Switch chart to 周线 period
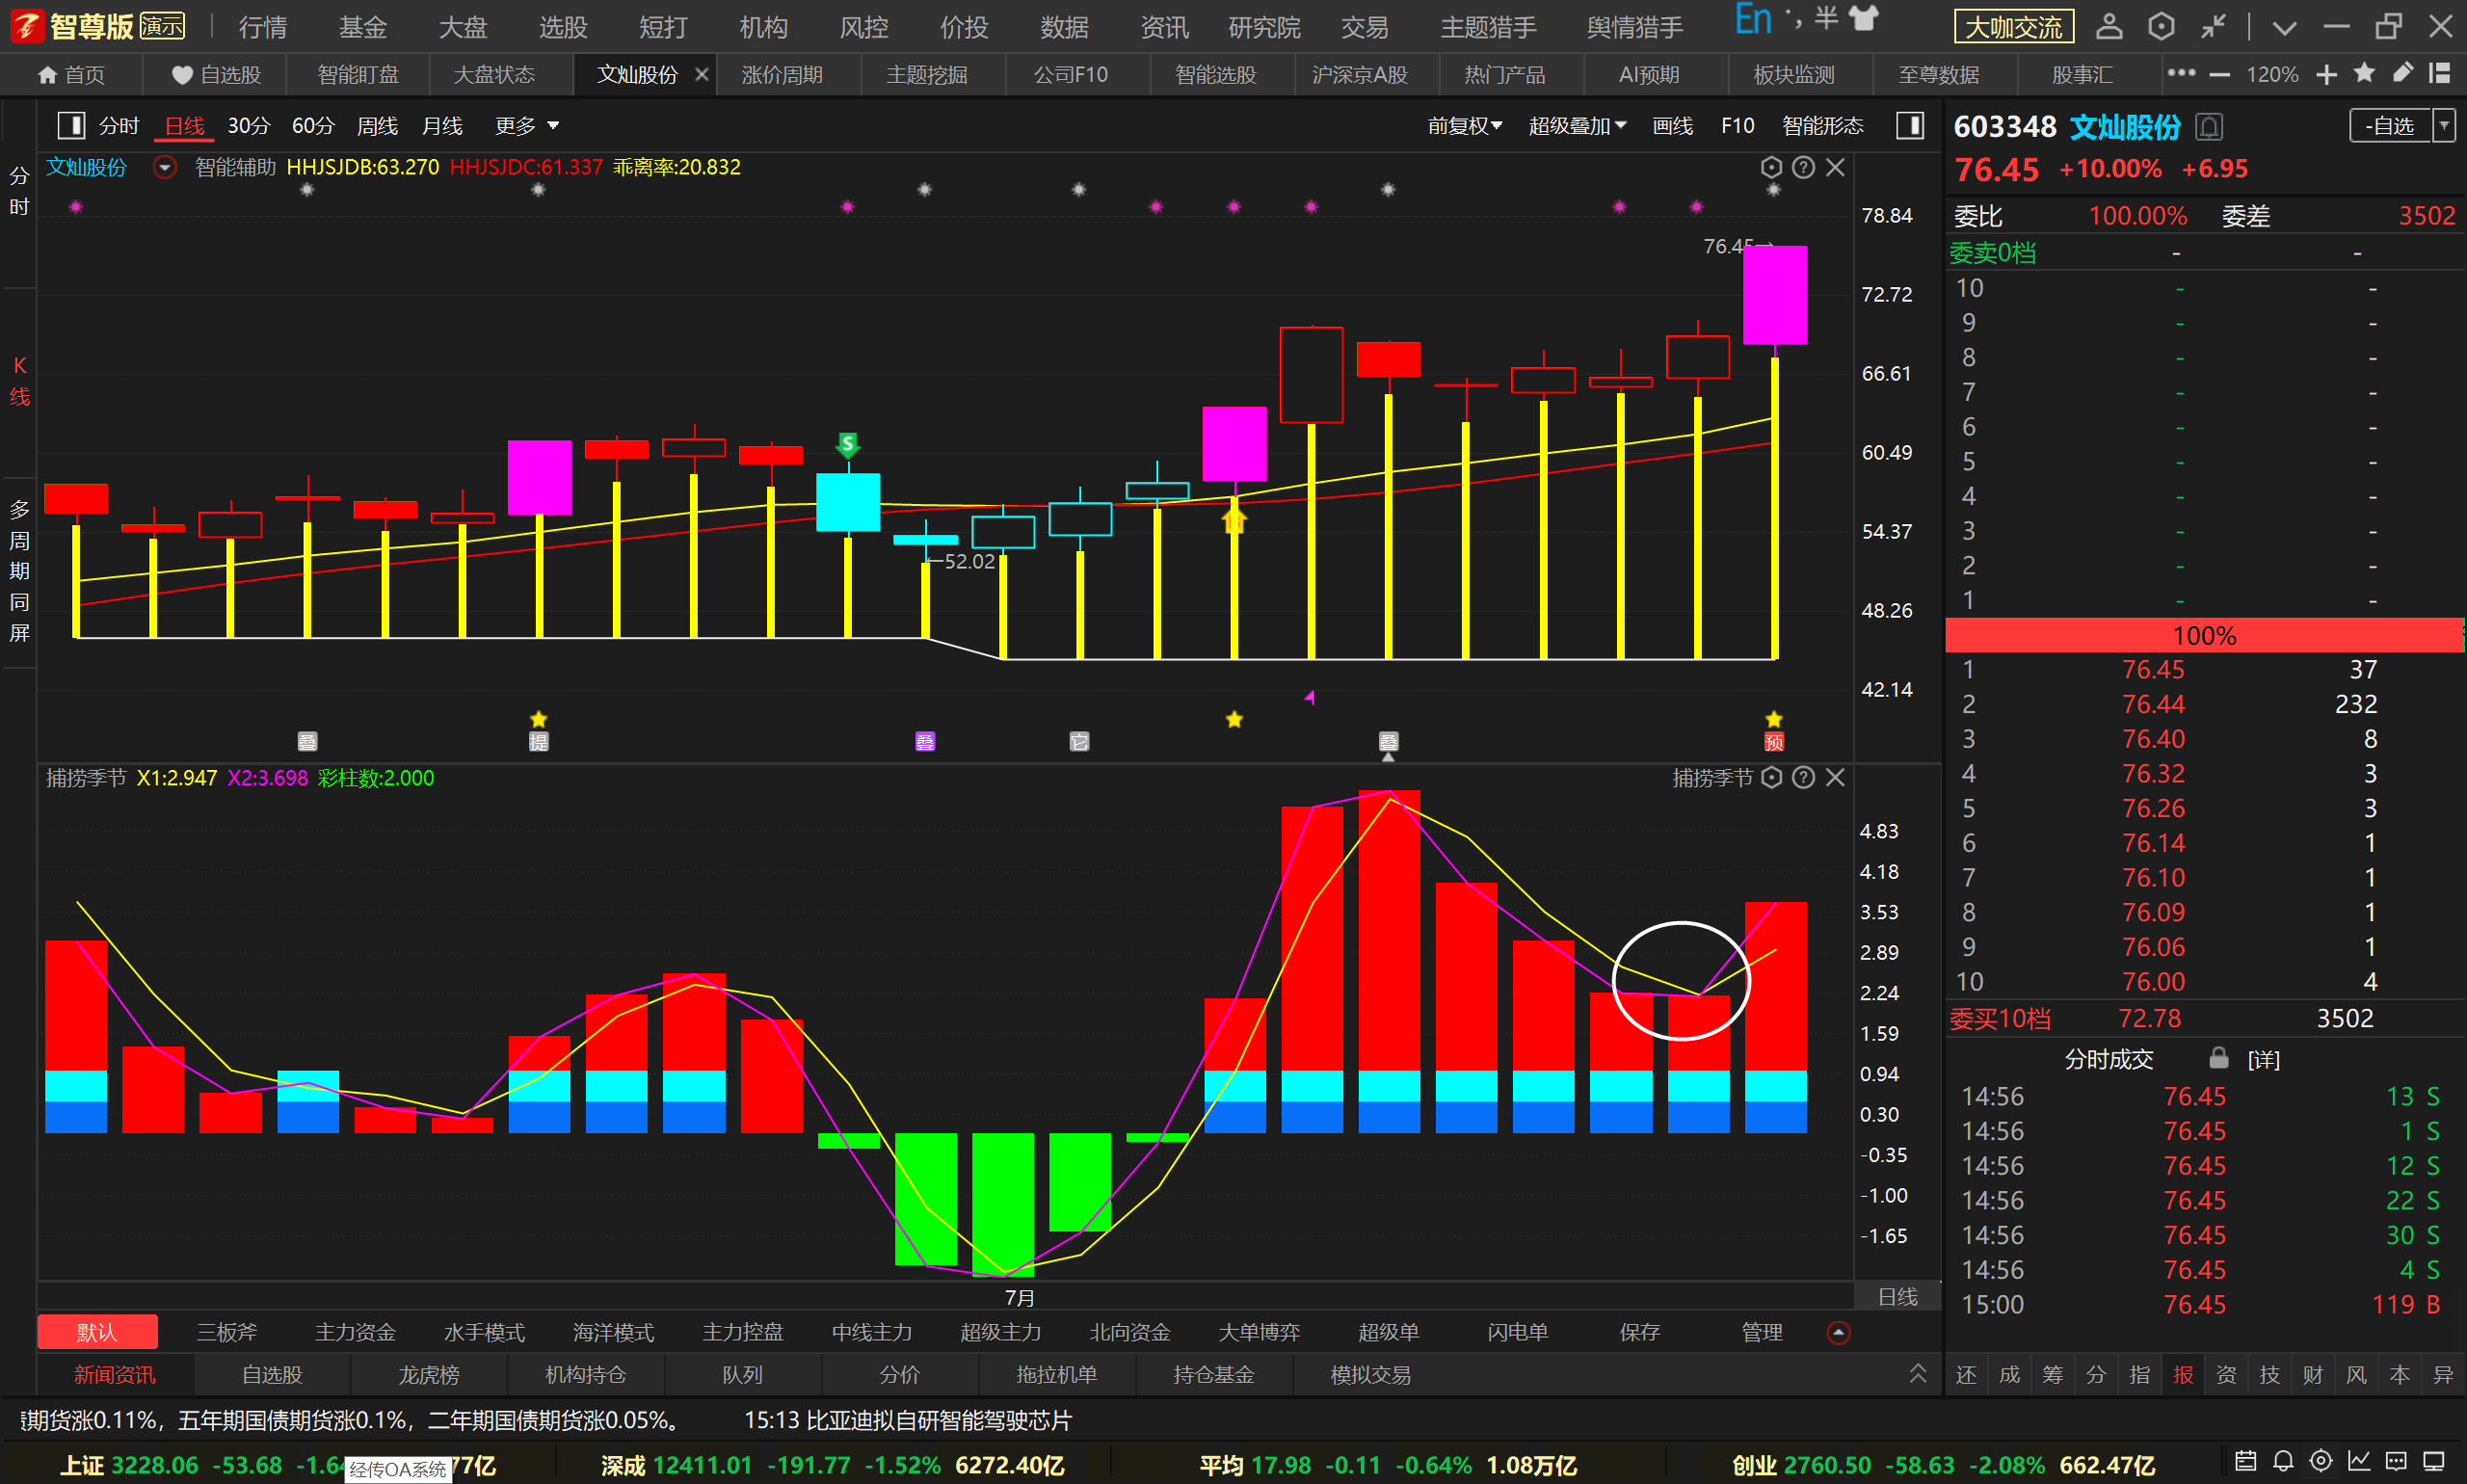This screenshot has width=2467, height=1484. pos(377,126)
